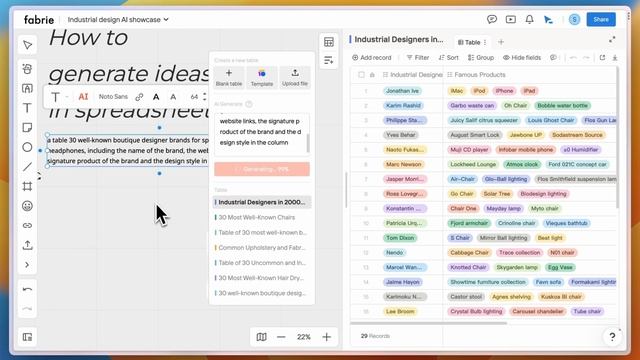Open the help question mark button
The image size is (640, 360).
click(x=612, y=337)
